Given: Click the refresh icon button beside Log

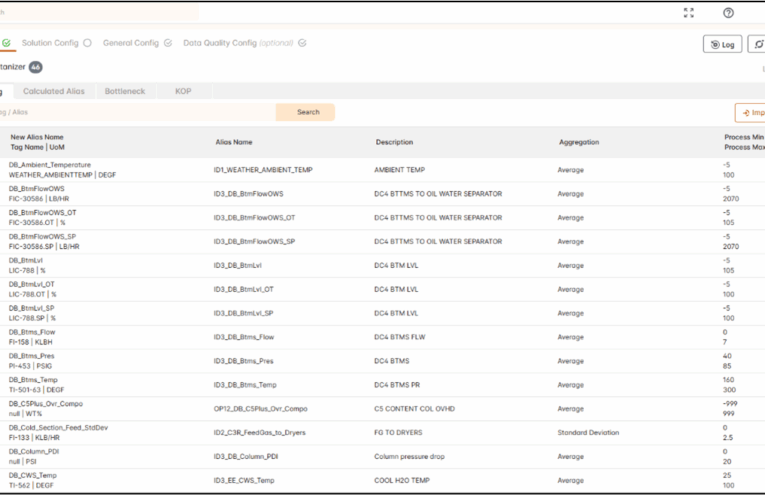Looking at the screenshot, I should (757, 44).
